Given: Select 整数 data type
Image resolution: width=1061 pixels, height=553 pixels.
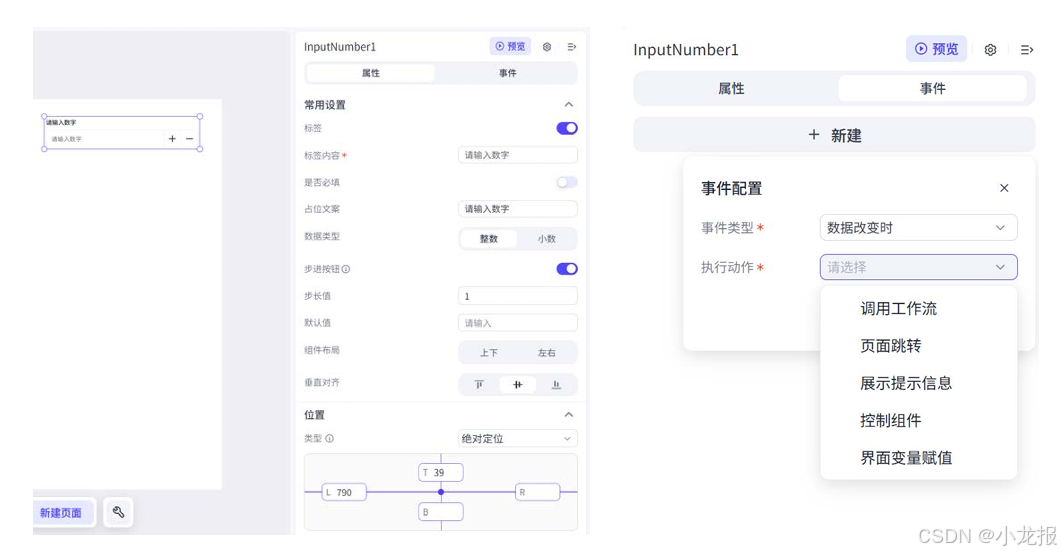Looking at the screenshot, I should (489, 238).
